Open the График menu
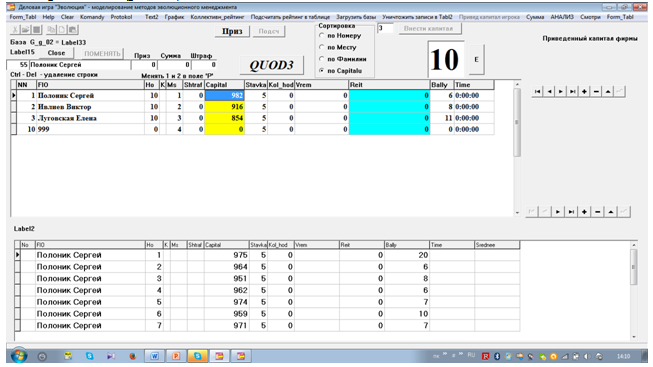653x367 pixels. tap(174, 17)
